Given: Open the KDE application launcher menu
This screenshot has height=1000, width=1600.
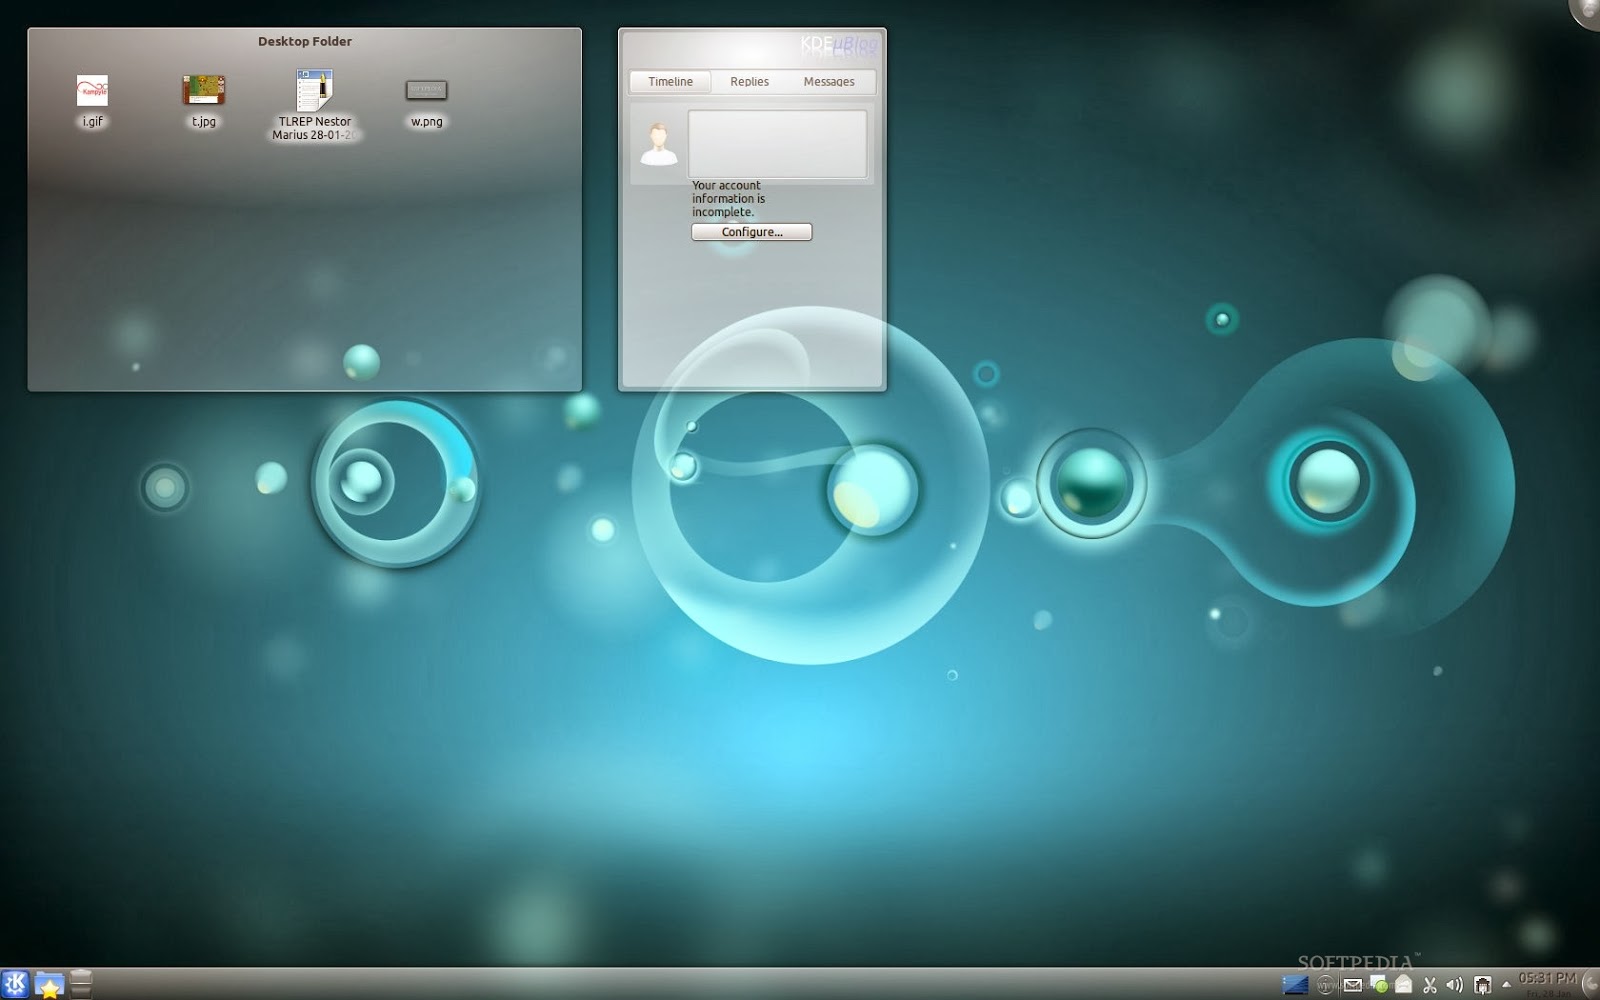Looking at the screenshot, I should coord(14,984).
